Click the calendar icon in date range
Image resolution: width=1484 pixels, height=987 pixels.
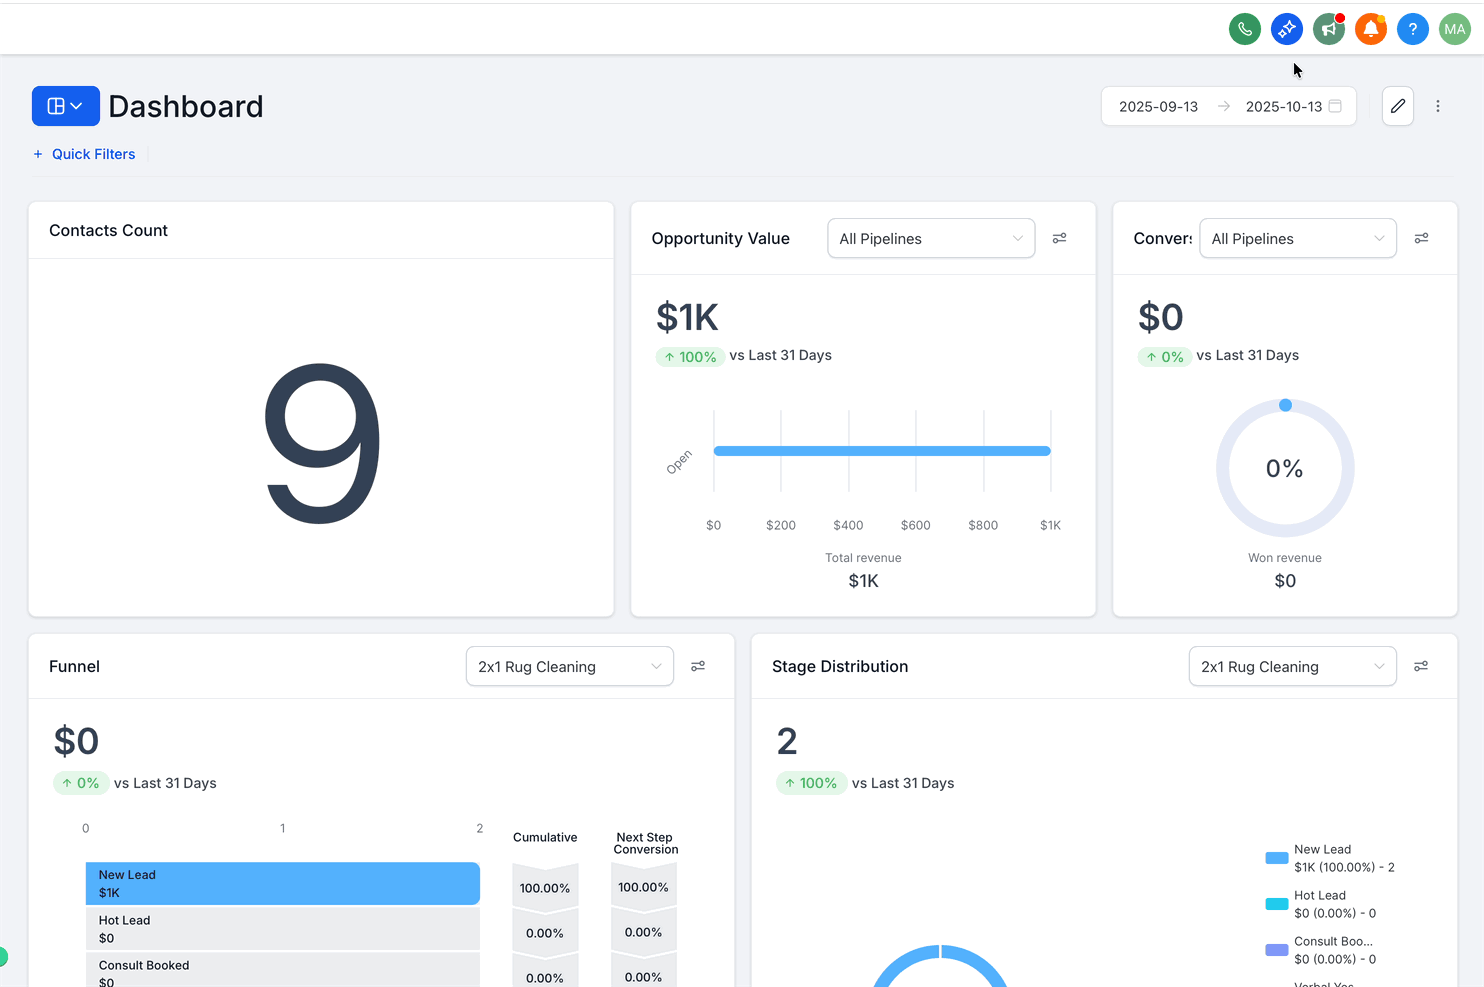(1335, 106)
